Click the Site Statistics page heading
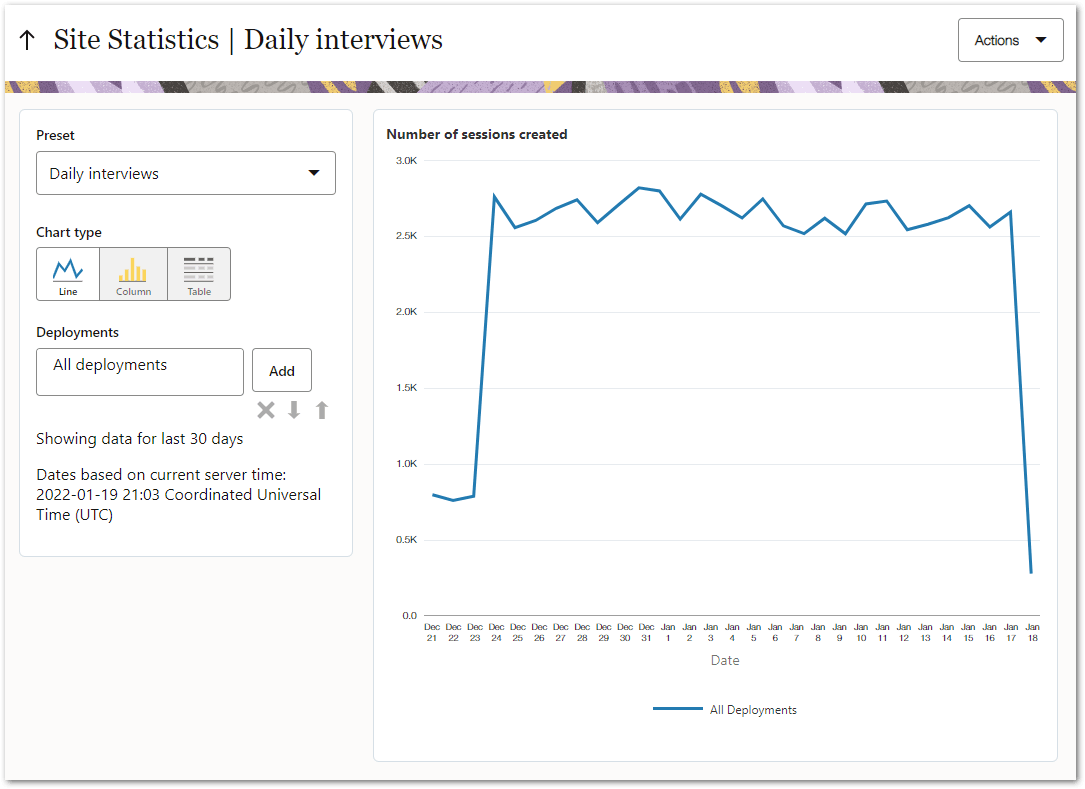This screenshot has height=789, width=1085. (134, 40)
